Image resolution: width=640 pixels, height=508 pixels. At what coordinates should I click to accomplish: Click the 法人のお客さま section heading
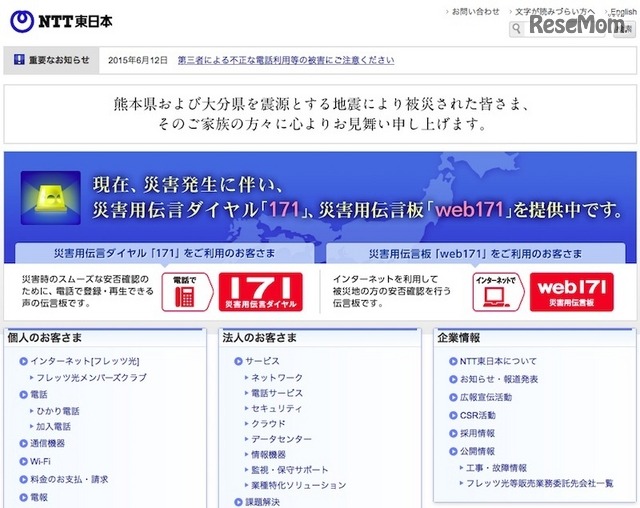[x=260, y=337]
